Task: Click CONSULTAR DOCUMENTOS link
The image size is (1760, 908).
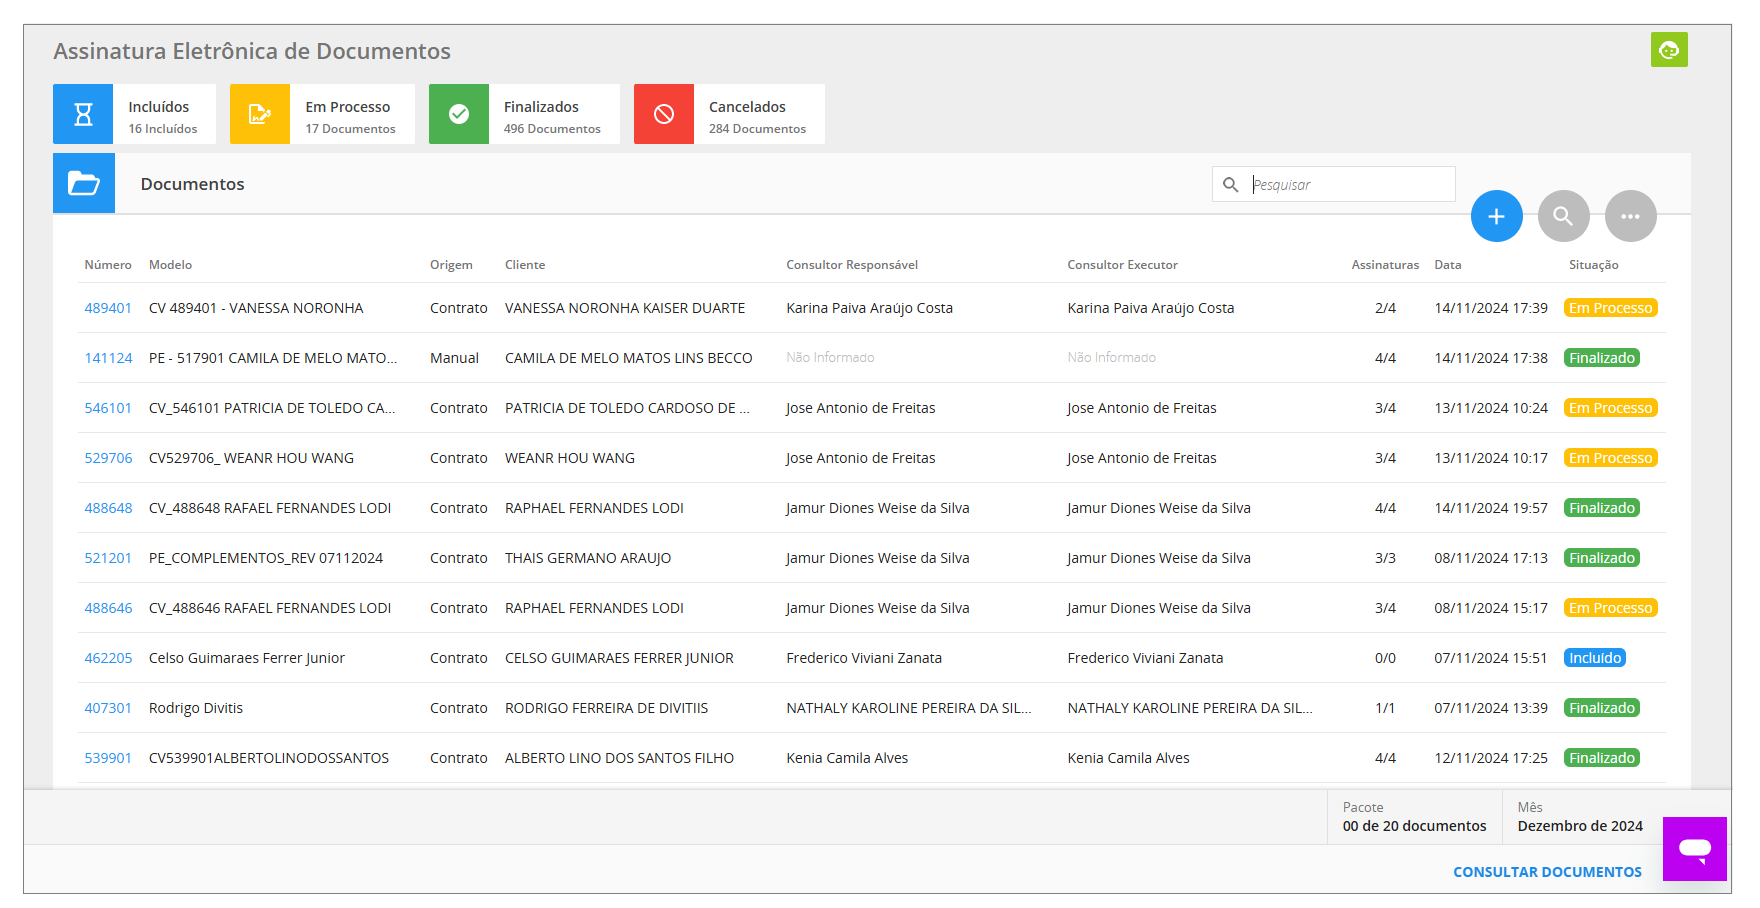Action: [x=1547, y=872]
